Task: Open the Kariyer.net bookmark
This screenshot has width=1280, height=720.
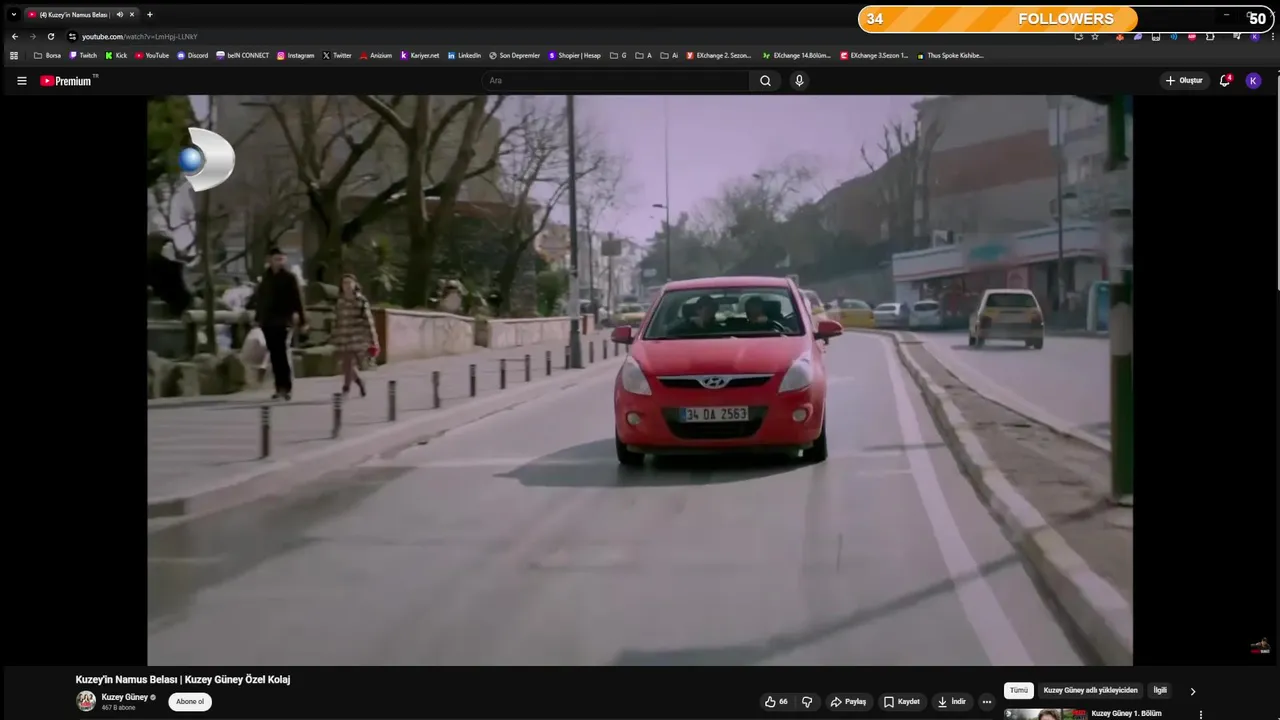Action: pyautogui.click(x=419, y=56)
